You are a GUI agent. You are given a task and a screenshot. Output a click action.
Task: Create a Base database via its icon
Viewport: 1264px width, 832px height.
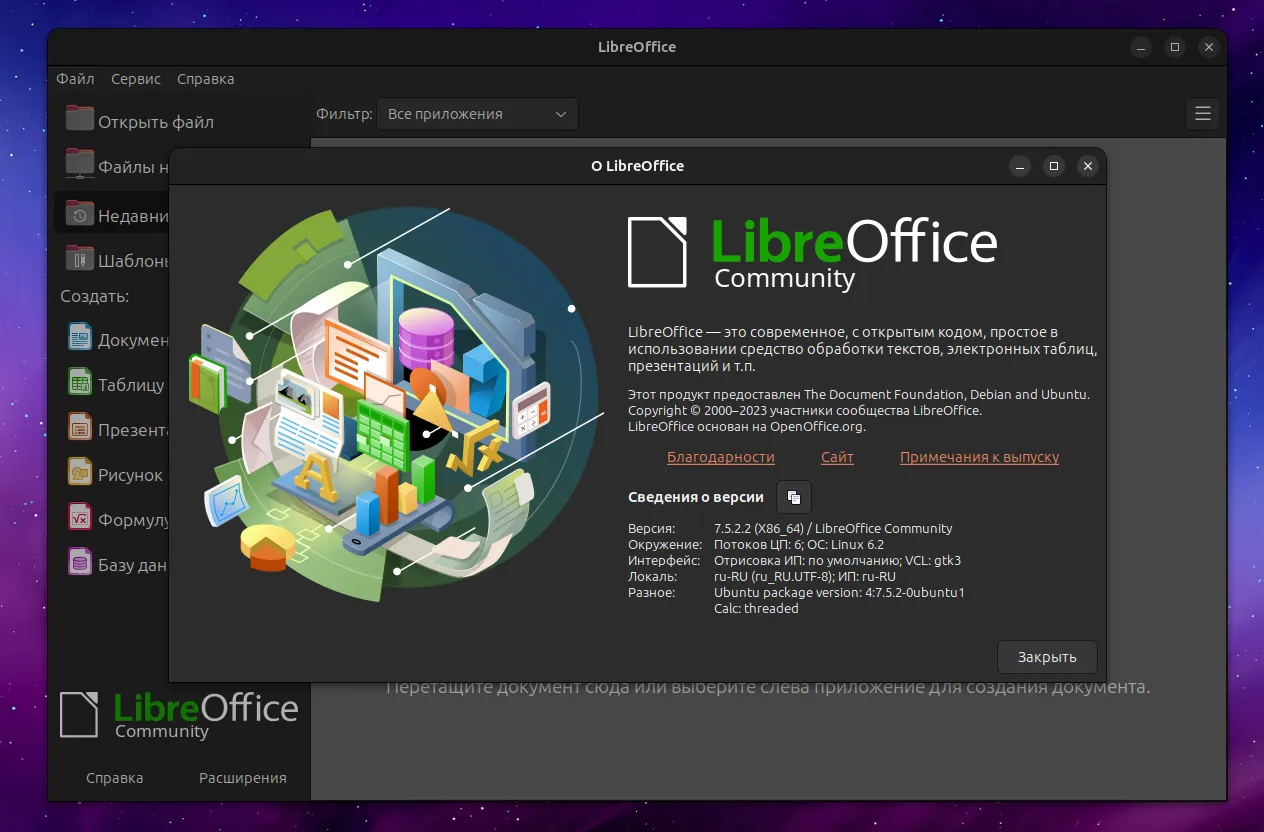tap(80, 563)
